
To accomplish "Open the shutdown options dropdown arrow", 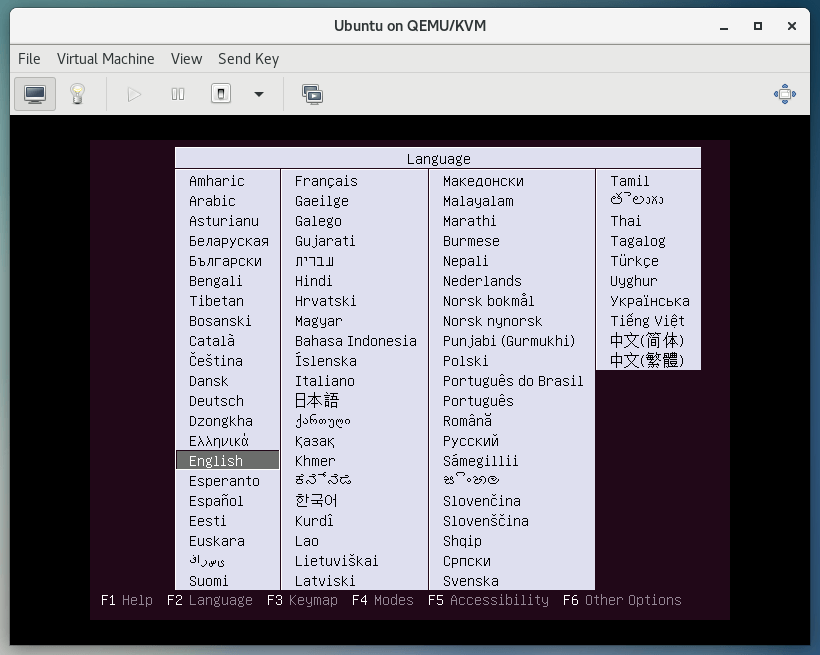I will 258,93.
